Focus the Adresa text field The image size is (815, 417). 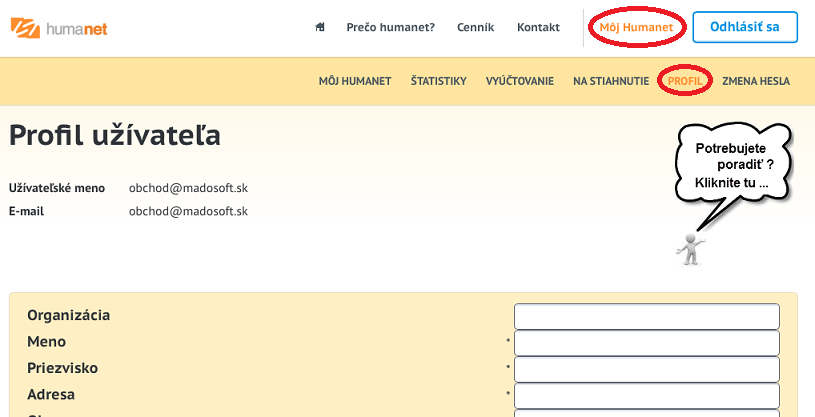click(646, 395)
